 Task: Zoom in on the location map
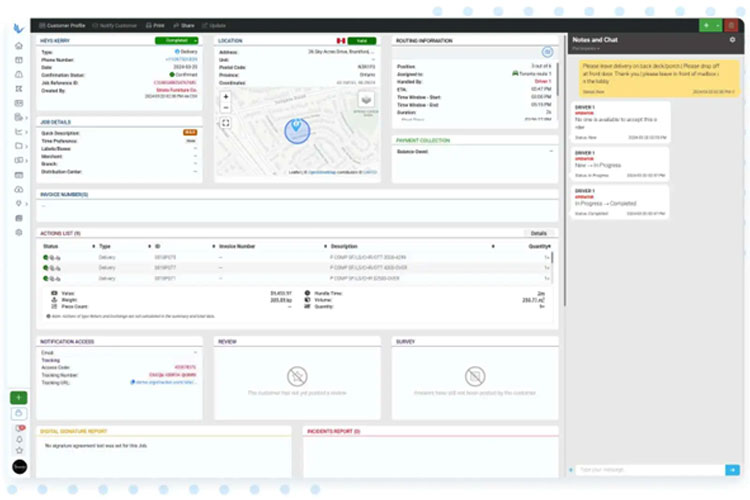[x=226, y=97]
